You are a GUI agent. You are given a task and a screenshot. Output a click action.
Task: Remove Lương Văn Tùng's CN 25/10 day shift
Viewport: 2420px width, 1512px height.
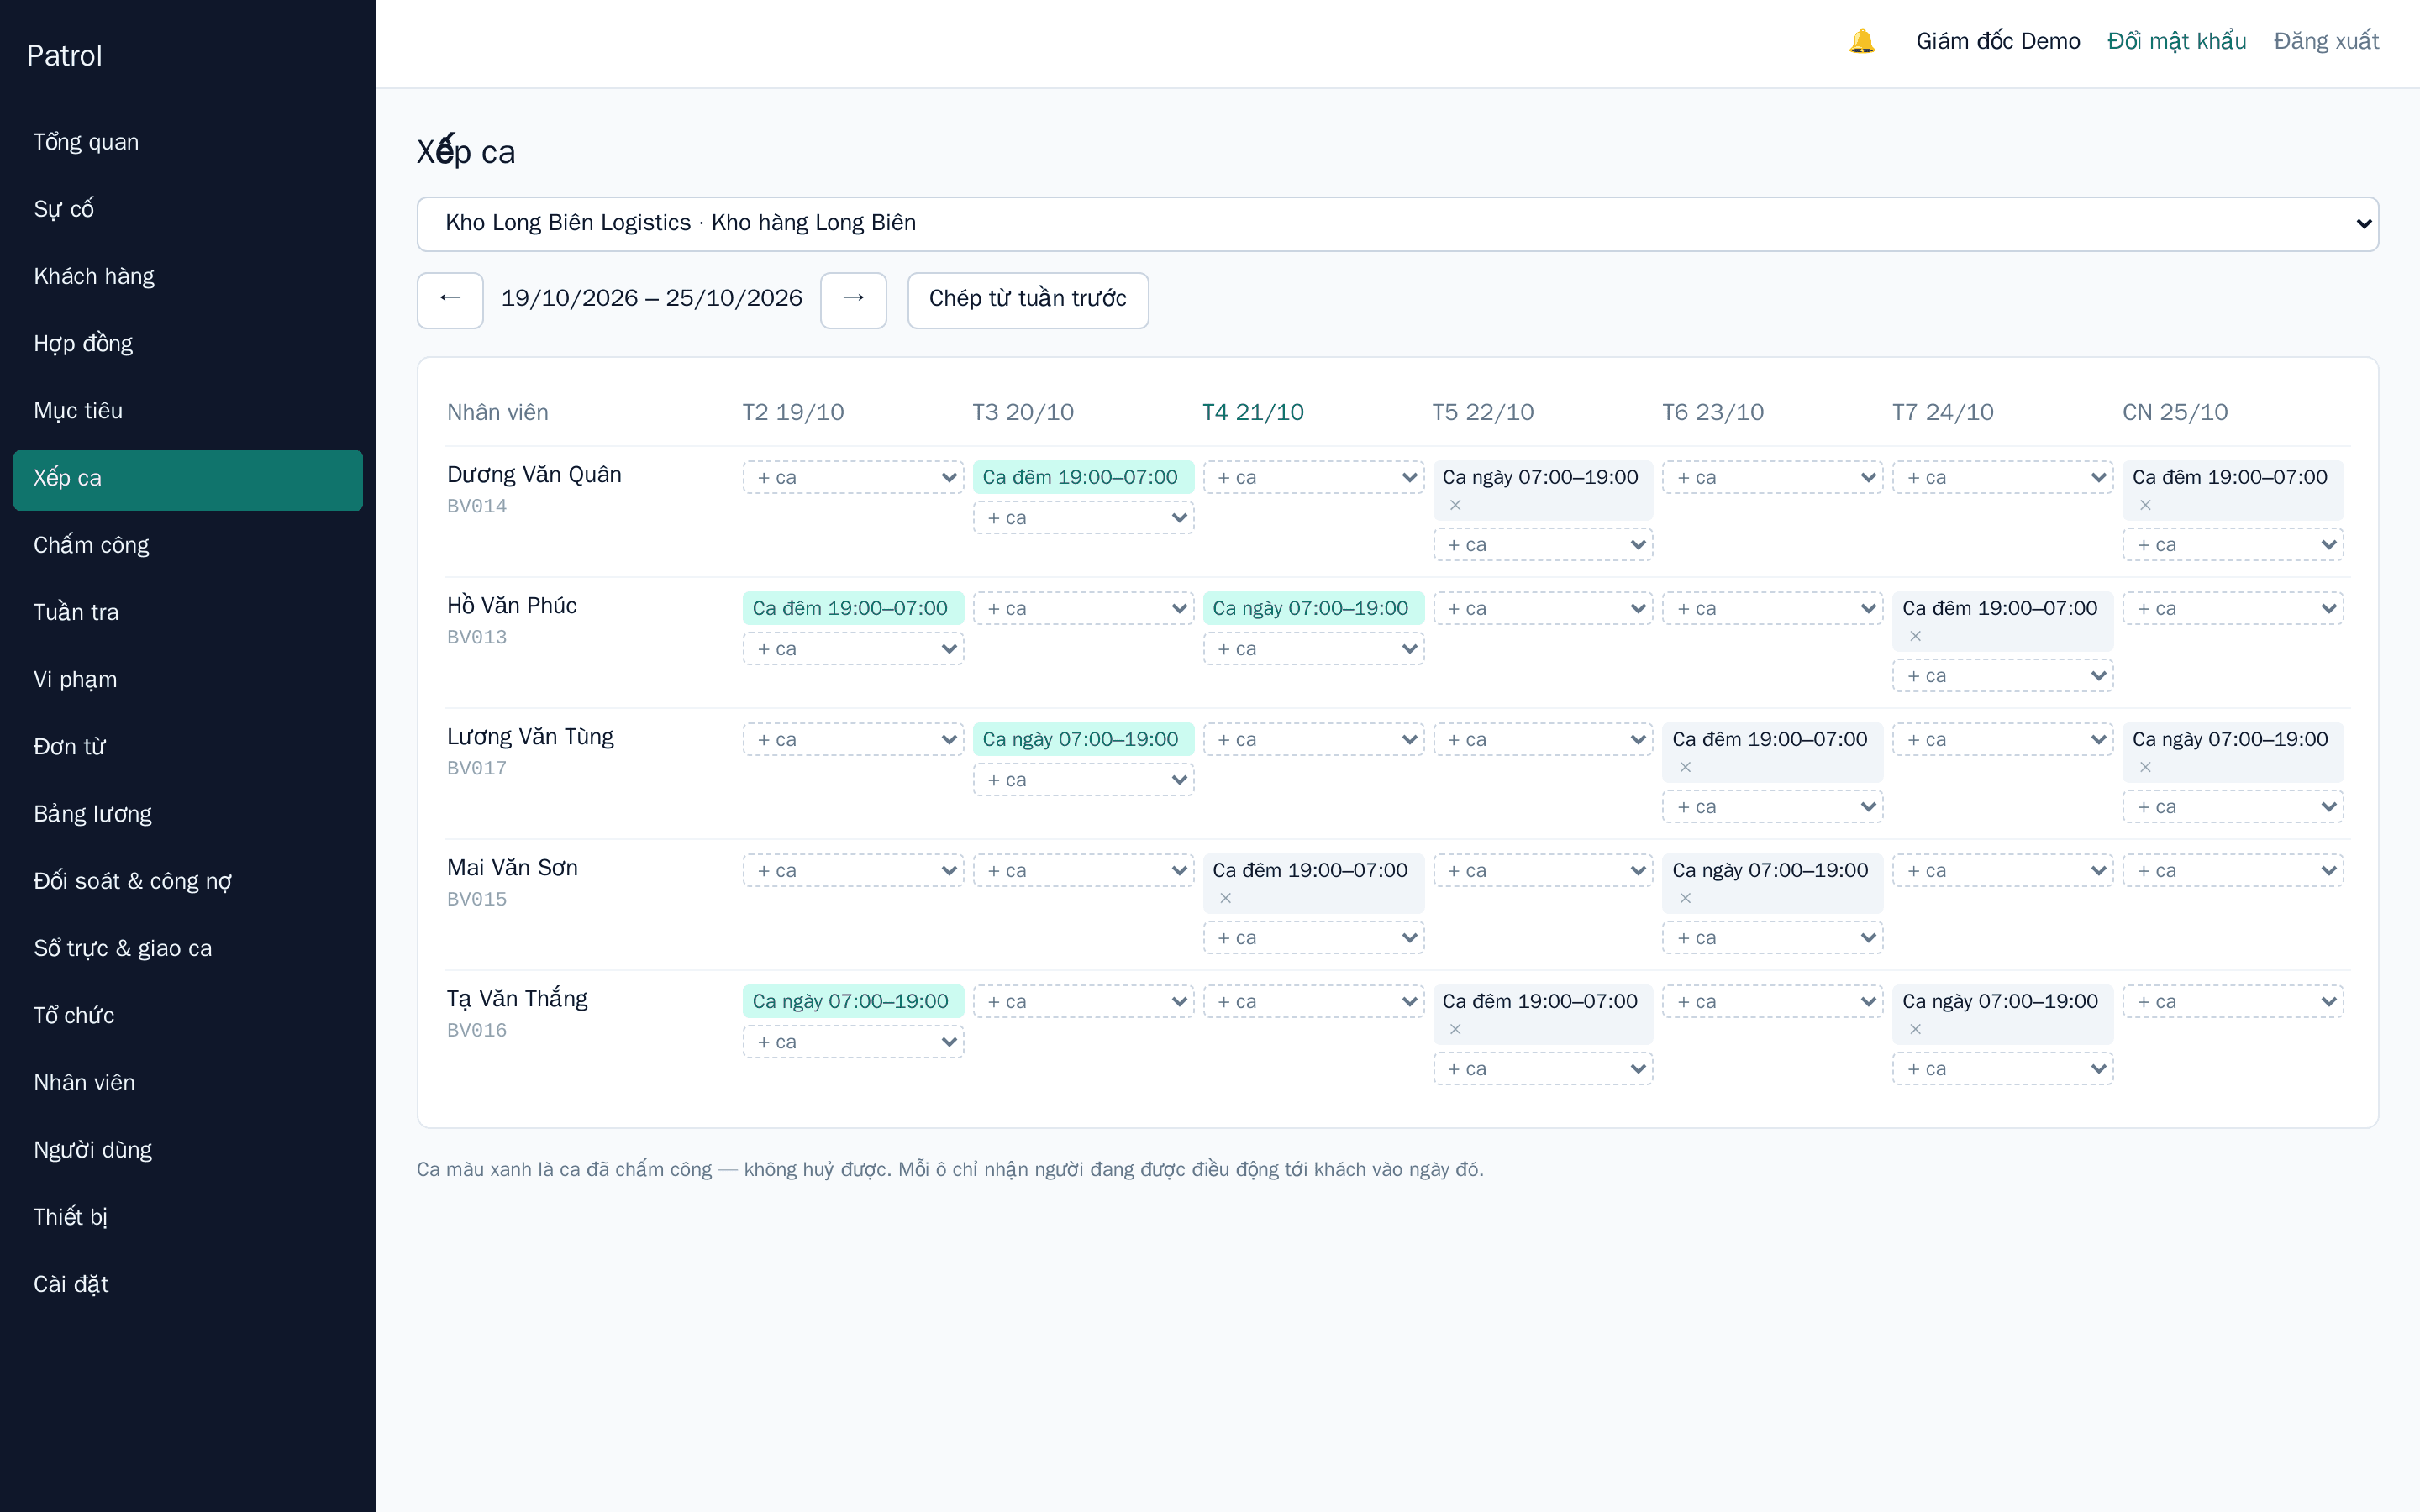pyautogui.click(x=2145, y=767)
